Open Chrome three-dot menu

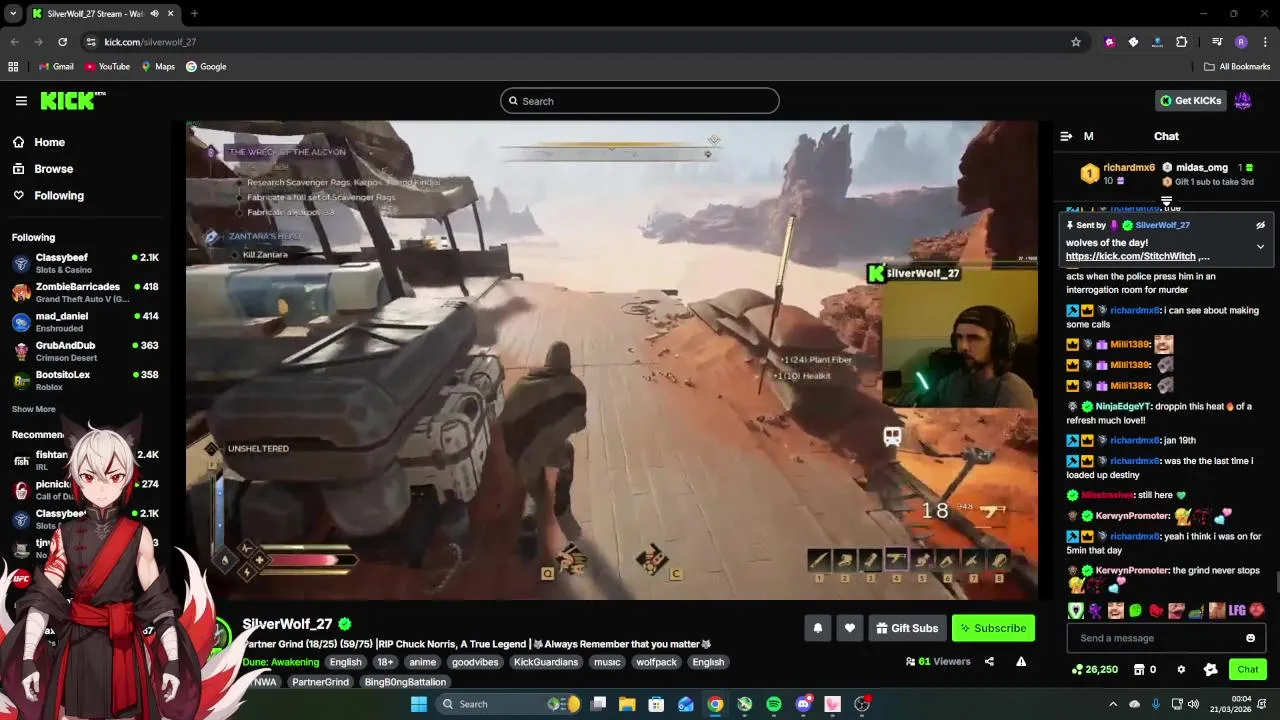1265,42
